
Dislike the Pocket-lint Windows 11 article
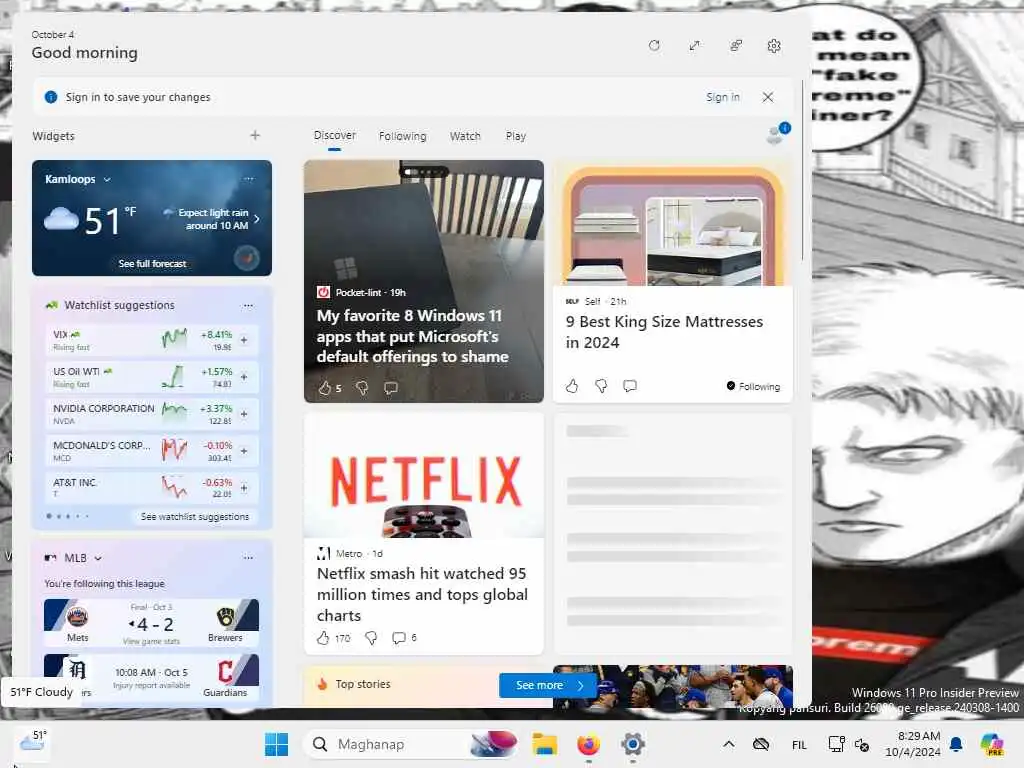362,388
